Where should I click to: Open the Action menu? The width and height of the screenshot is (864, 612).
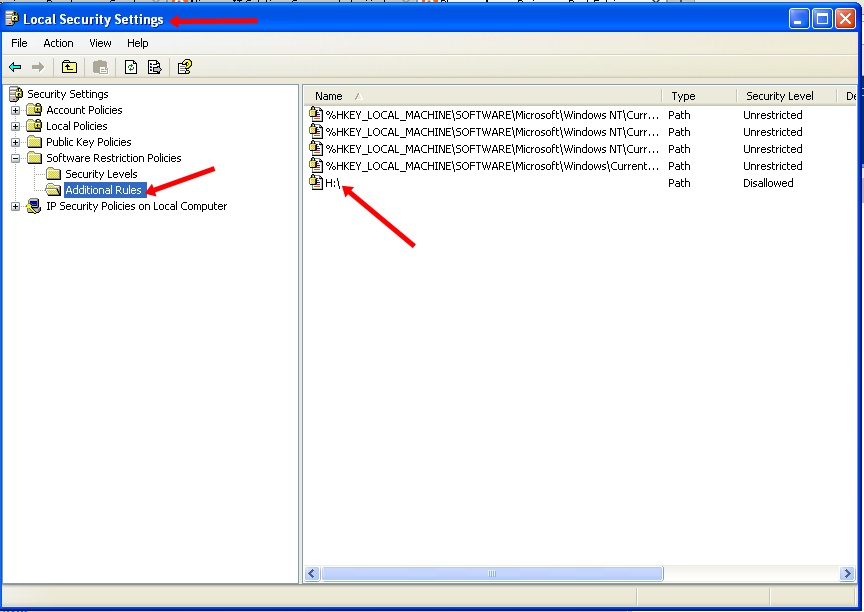(58, 43)
